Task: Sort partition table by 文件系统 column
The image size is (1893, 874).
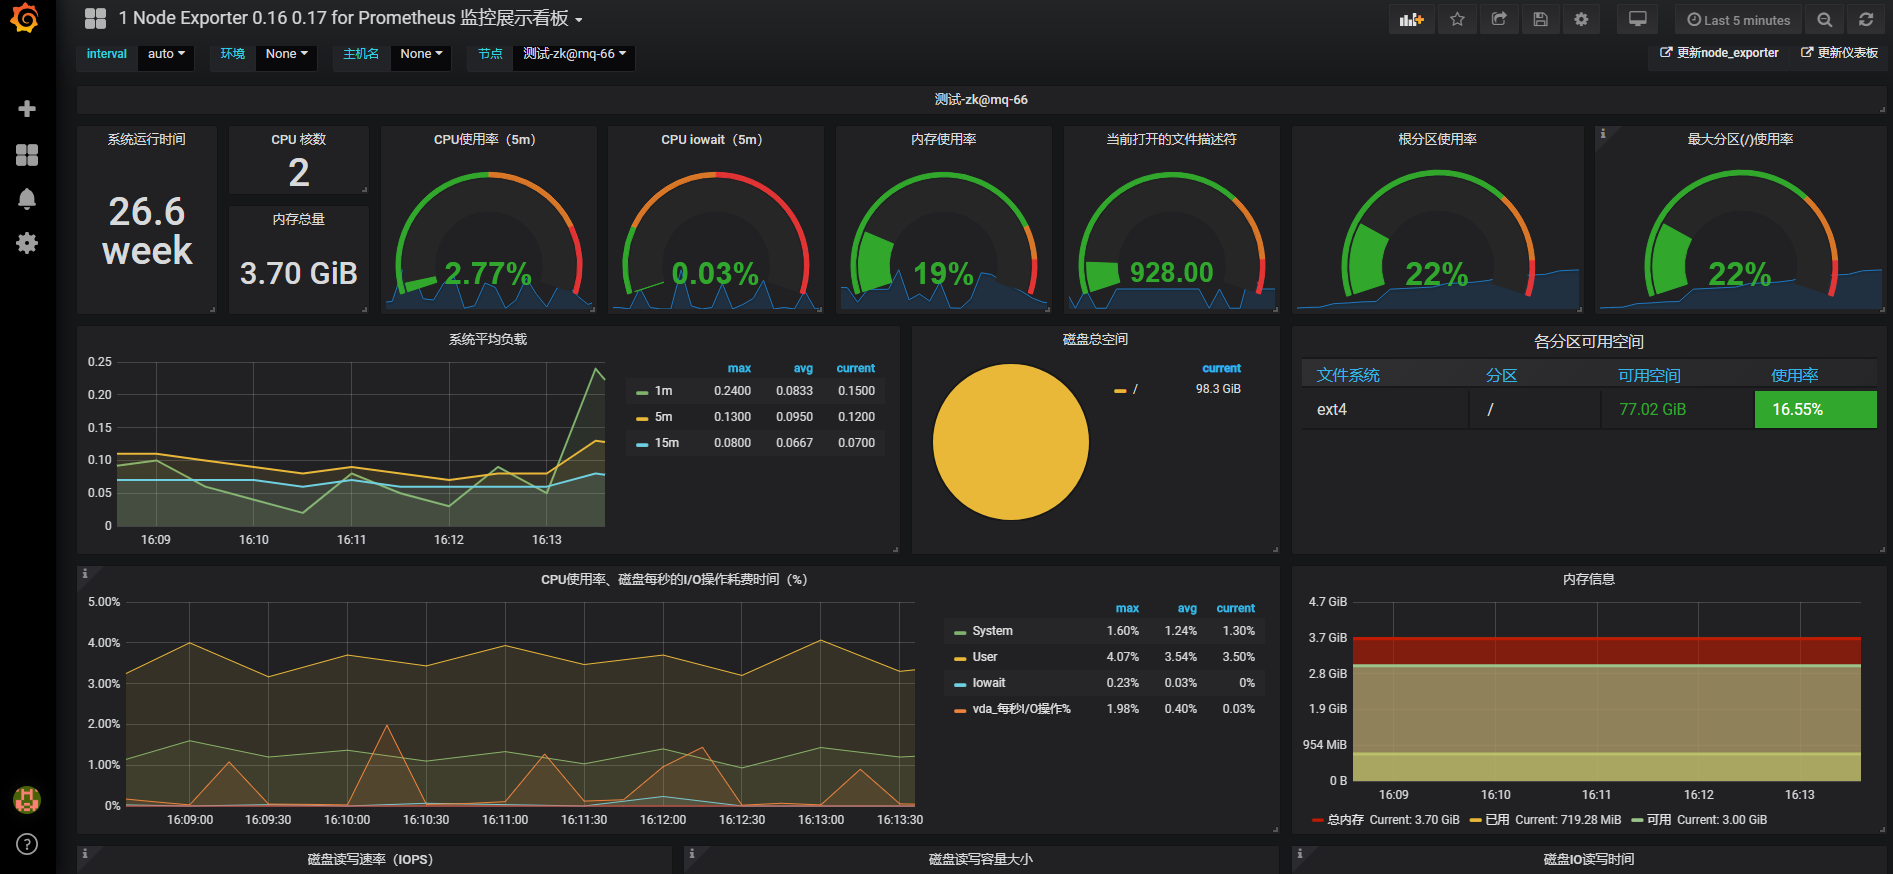Action: pos(1348,375)
